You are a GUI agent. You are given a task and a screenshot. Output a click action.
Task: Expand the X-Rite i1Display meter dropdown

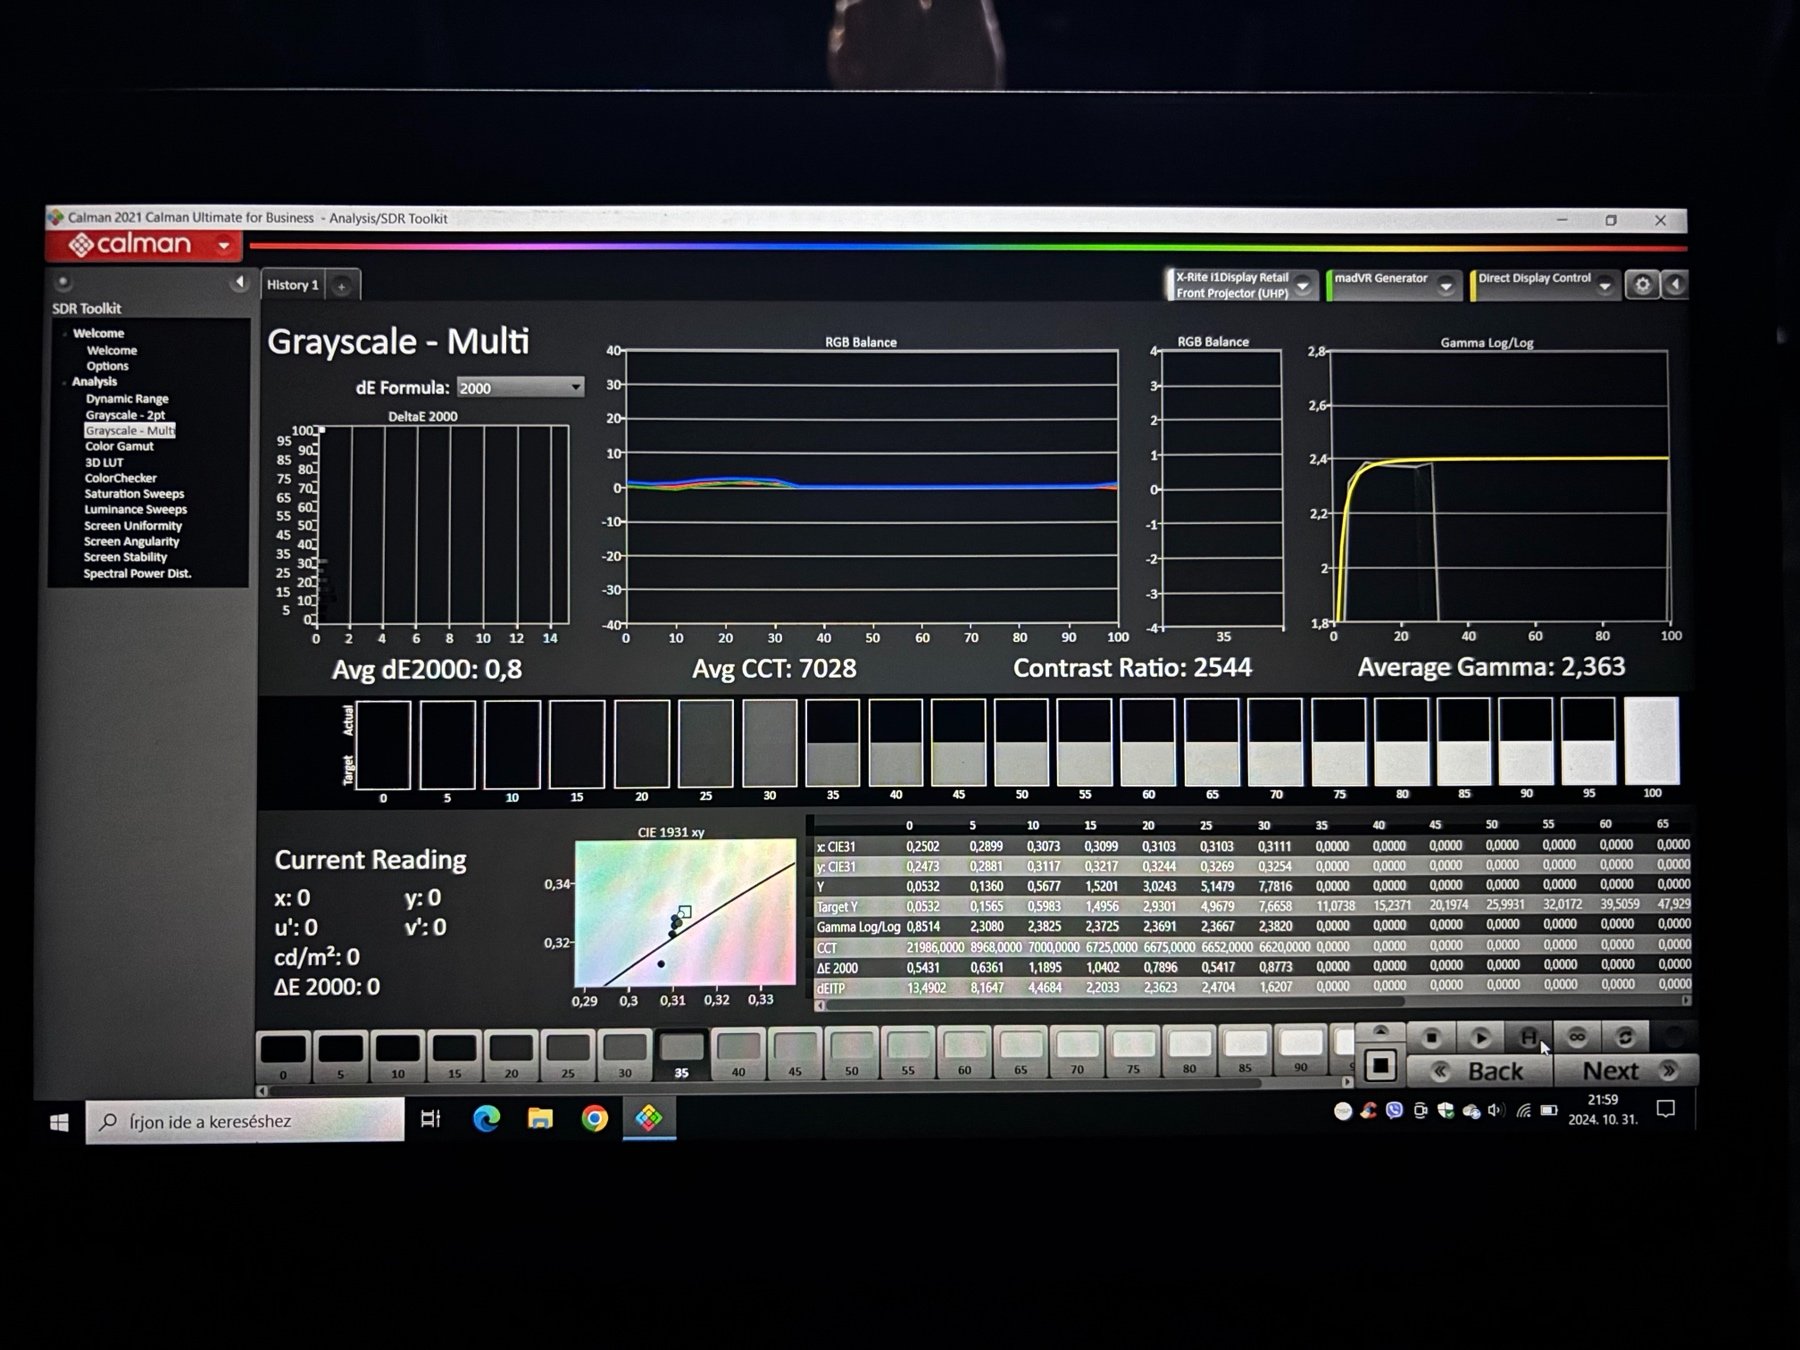point(1302,286)
